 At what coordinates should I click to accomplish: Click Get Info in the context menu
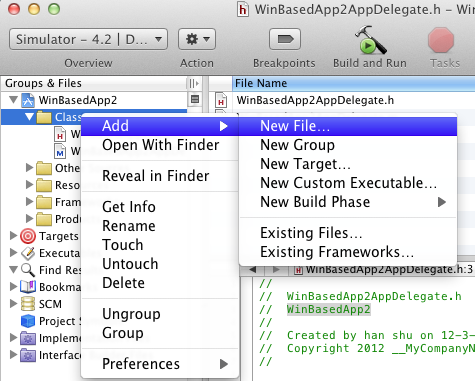(160, 207)
